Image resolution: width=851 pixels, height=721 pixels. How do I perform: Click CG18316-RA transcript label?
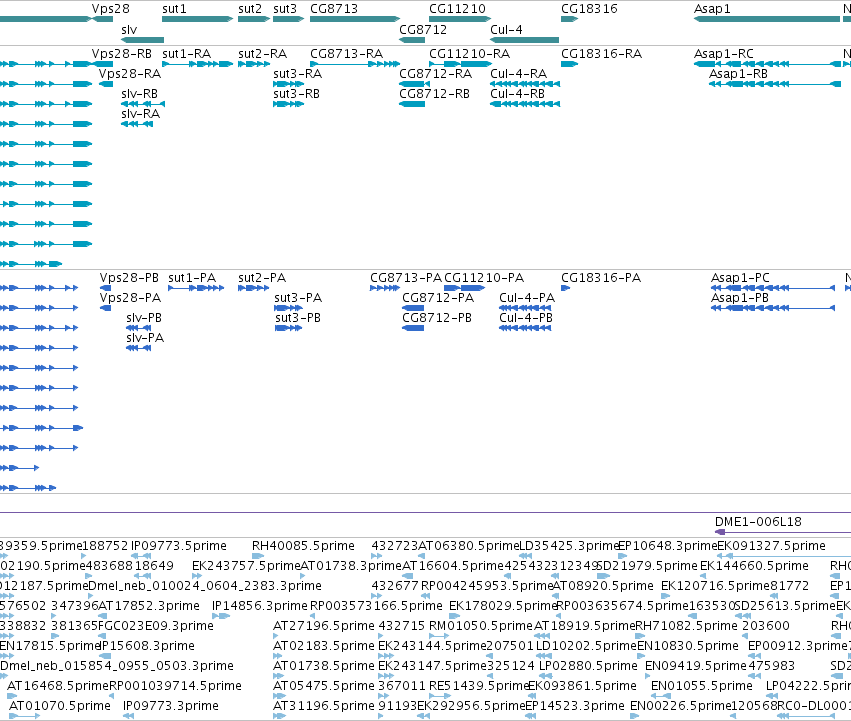(601, 54)
